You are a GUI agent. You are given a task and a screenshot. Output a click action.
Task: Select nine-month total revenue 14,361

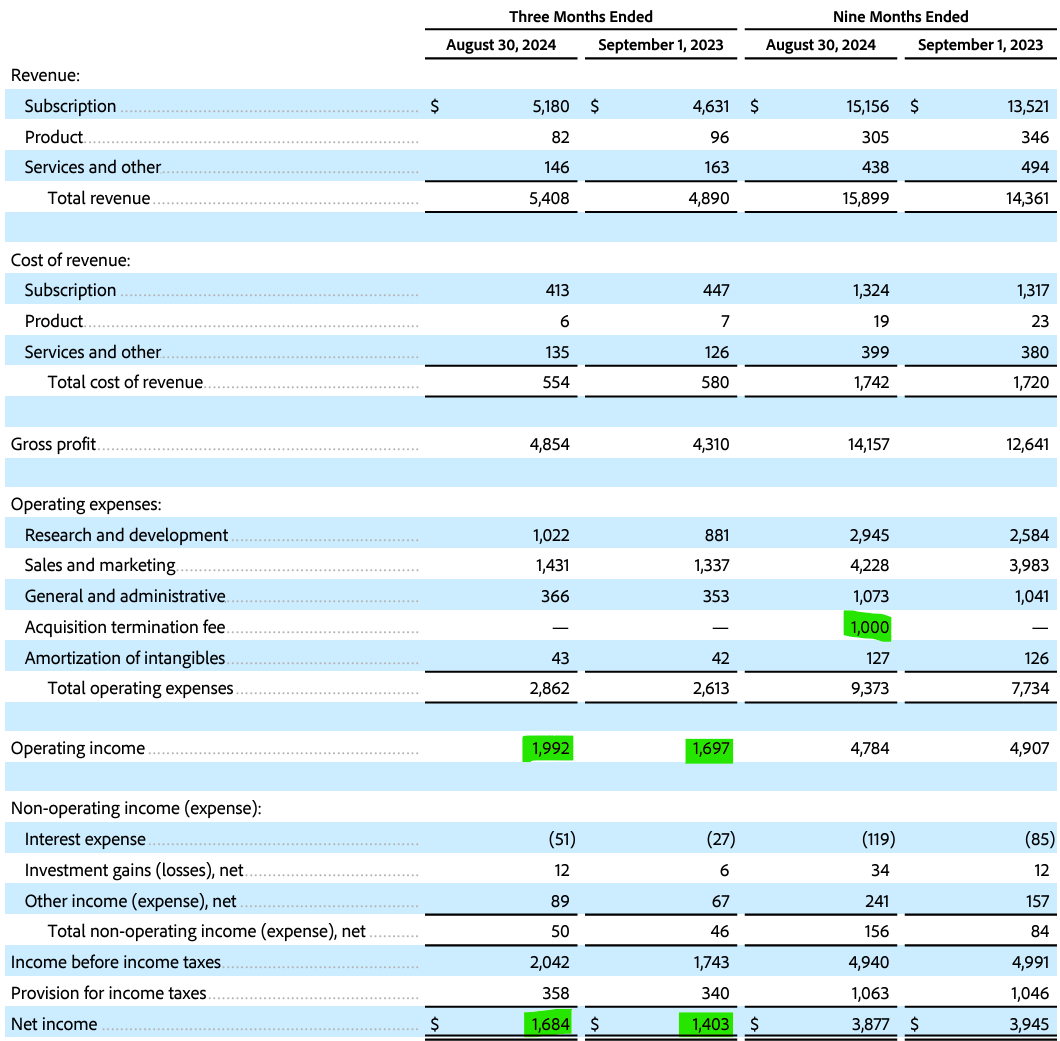tap(1028, 198)
